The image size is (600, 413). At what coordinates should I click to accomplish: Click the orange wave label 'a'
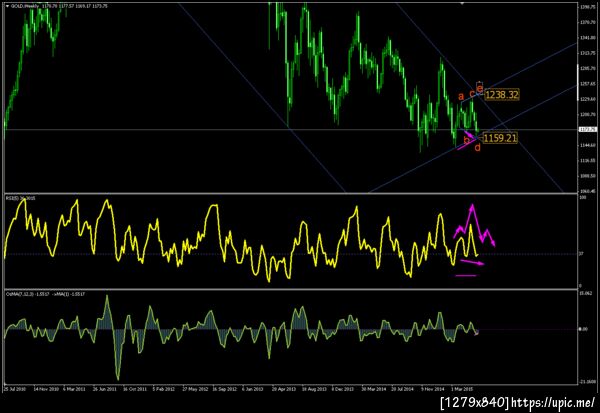pos(461,96)
